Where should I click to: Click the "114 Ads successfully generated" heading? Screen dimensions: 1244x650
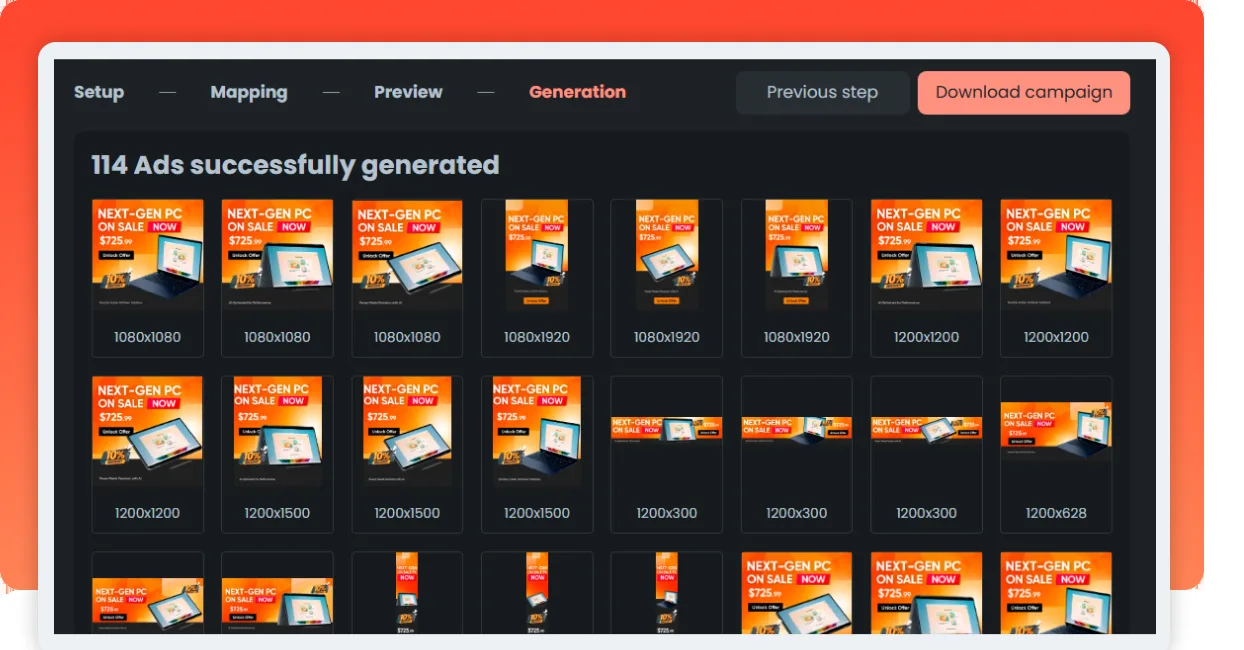[295, 165]
